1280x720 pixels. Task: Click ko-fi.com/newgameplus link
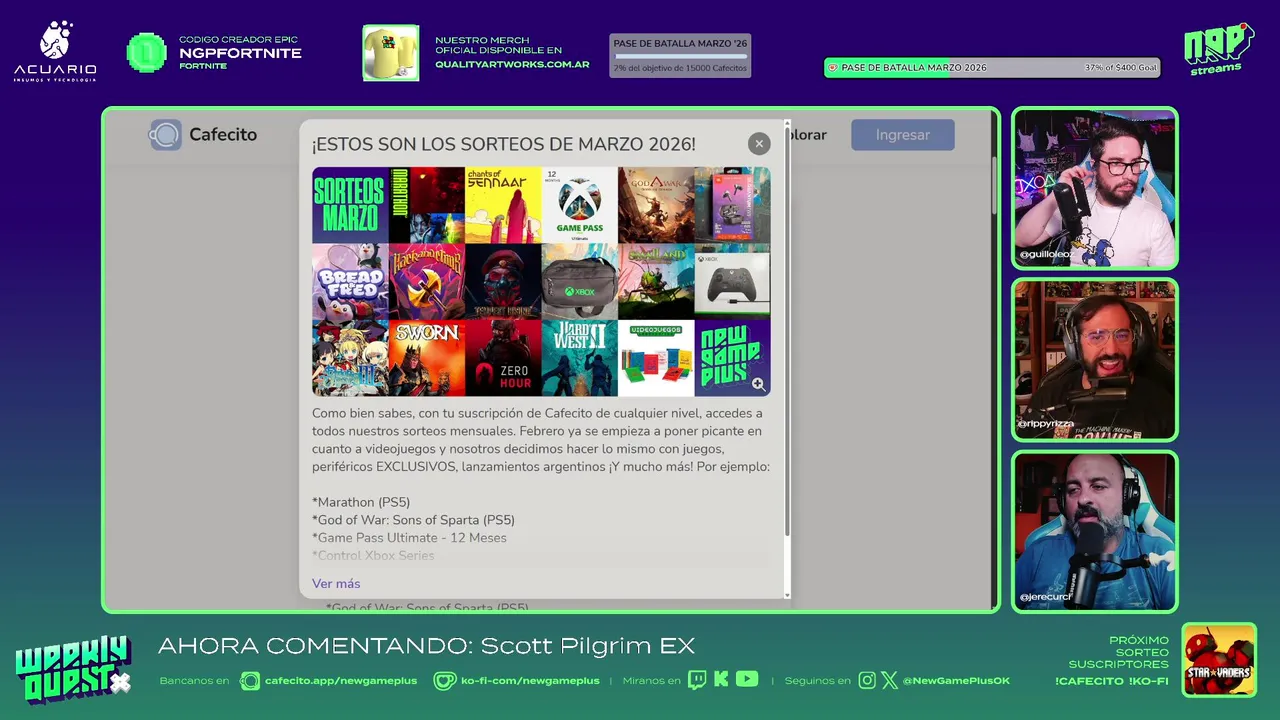530,681
